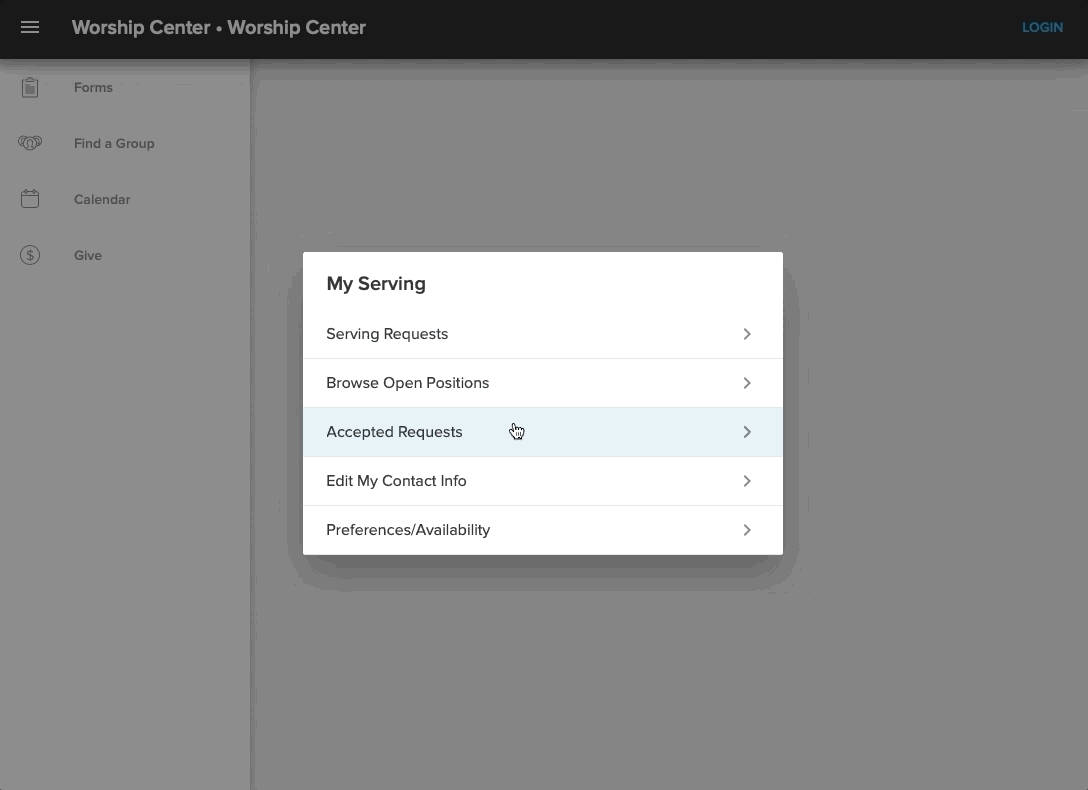This screenshot has width=1088, height=790.
Task: Click the My Serving dialog heading
Action: (376, 284)
